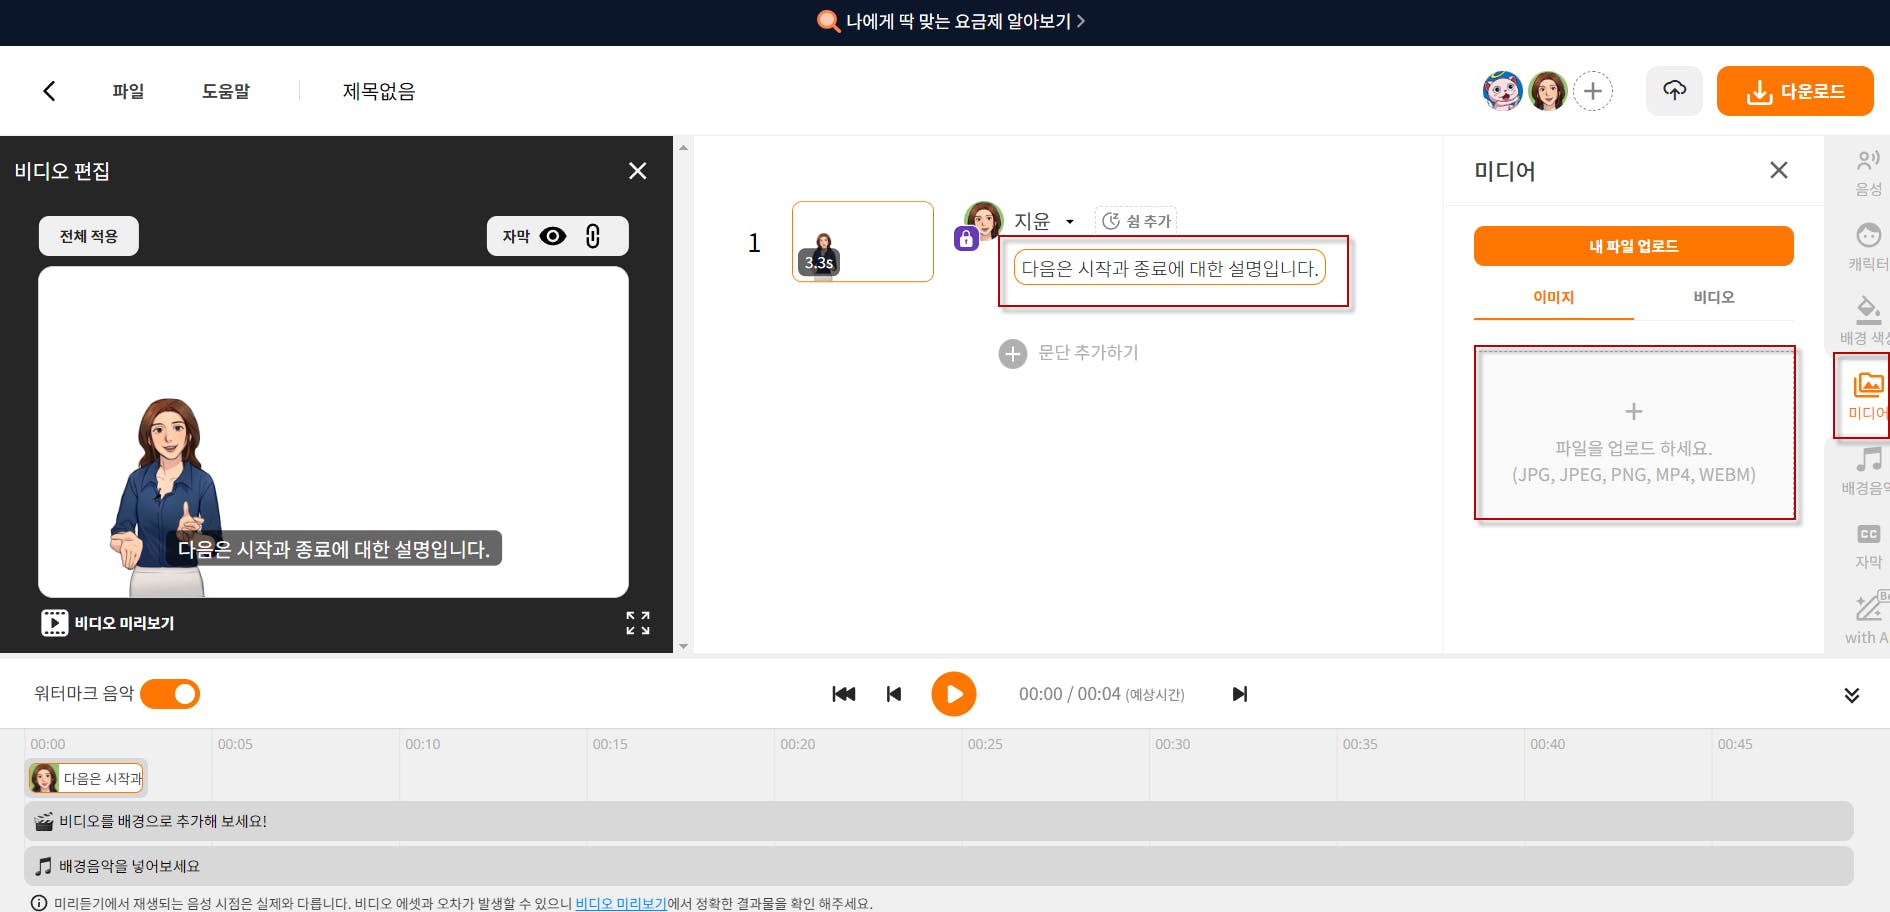This screenshot has width=1890, height=912.
Task: Open the 배경 색 paint bucket panel
Action: pyautogui.click(x=1867, y=321)
